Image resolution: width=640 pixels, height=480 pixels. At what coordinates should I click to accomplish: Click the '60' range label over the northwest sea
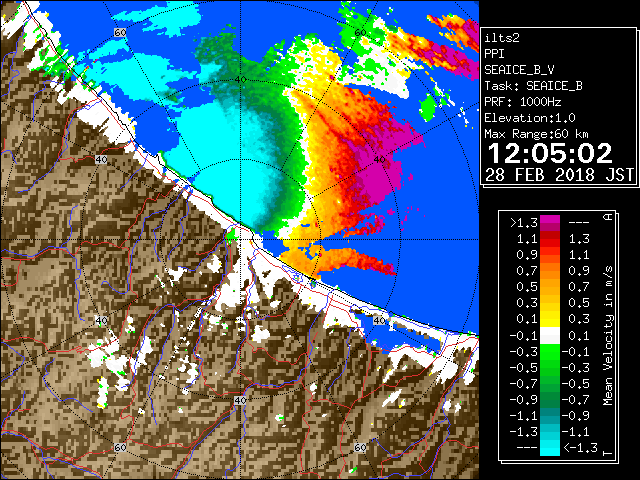point(120,32)
